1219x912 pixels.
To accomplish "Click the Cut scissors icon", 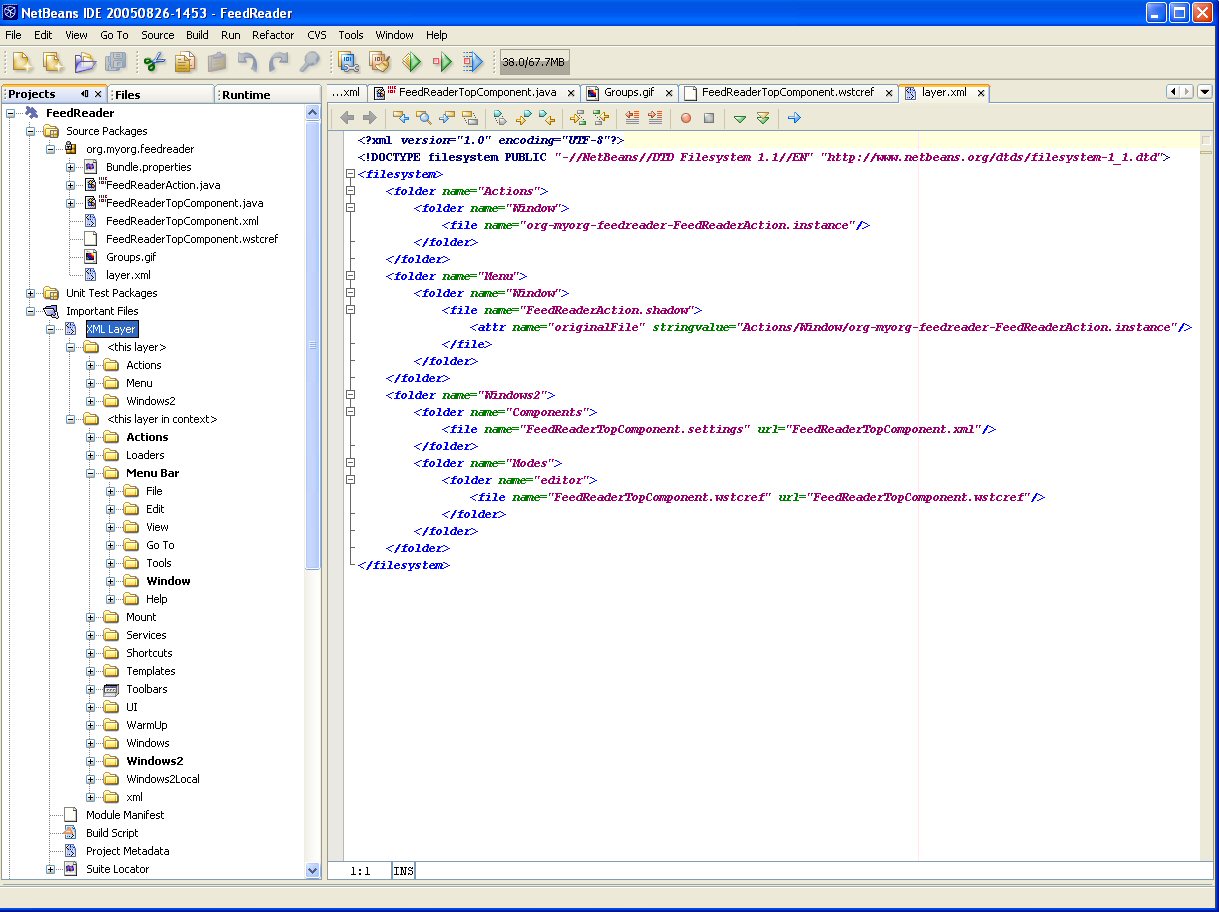I will (153, 62).
